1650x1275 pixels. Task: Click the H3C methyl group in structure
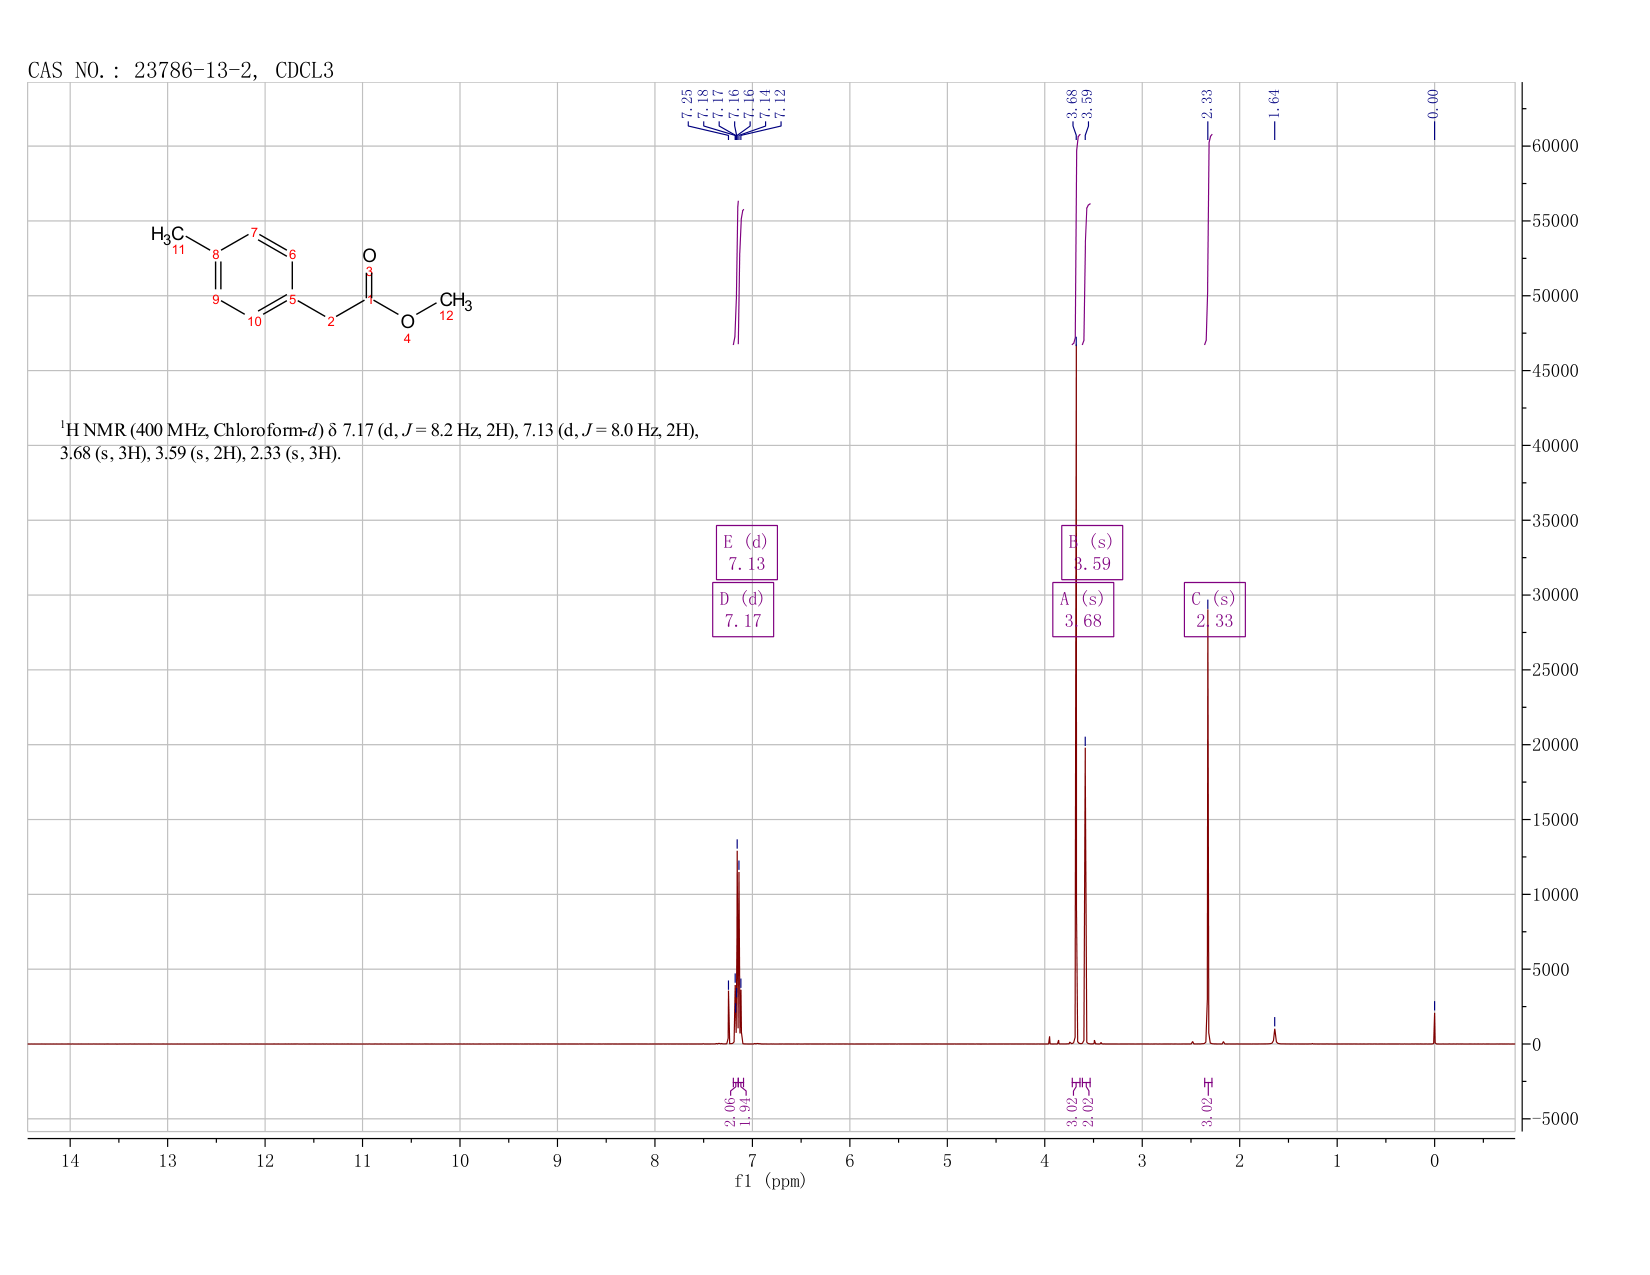point(167,235)
